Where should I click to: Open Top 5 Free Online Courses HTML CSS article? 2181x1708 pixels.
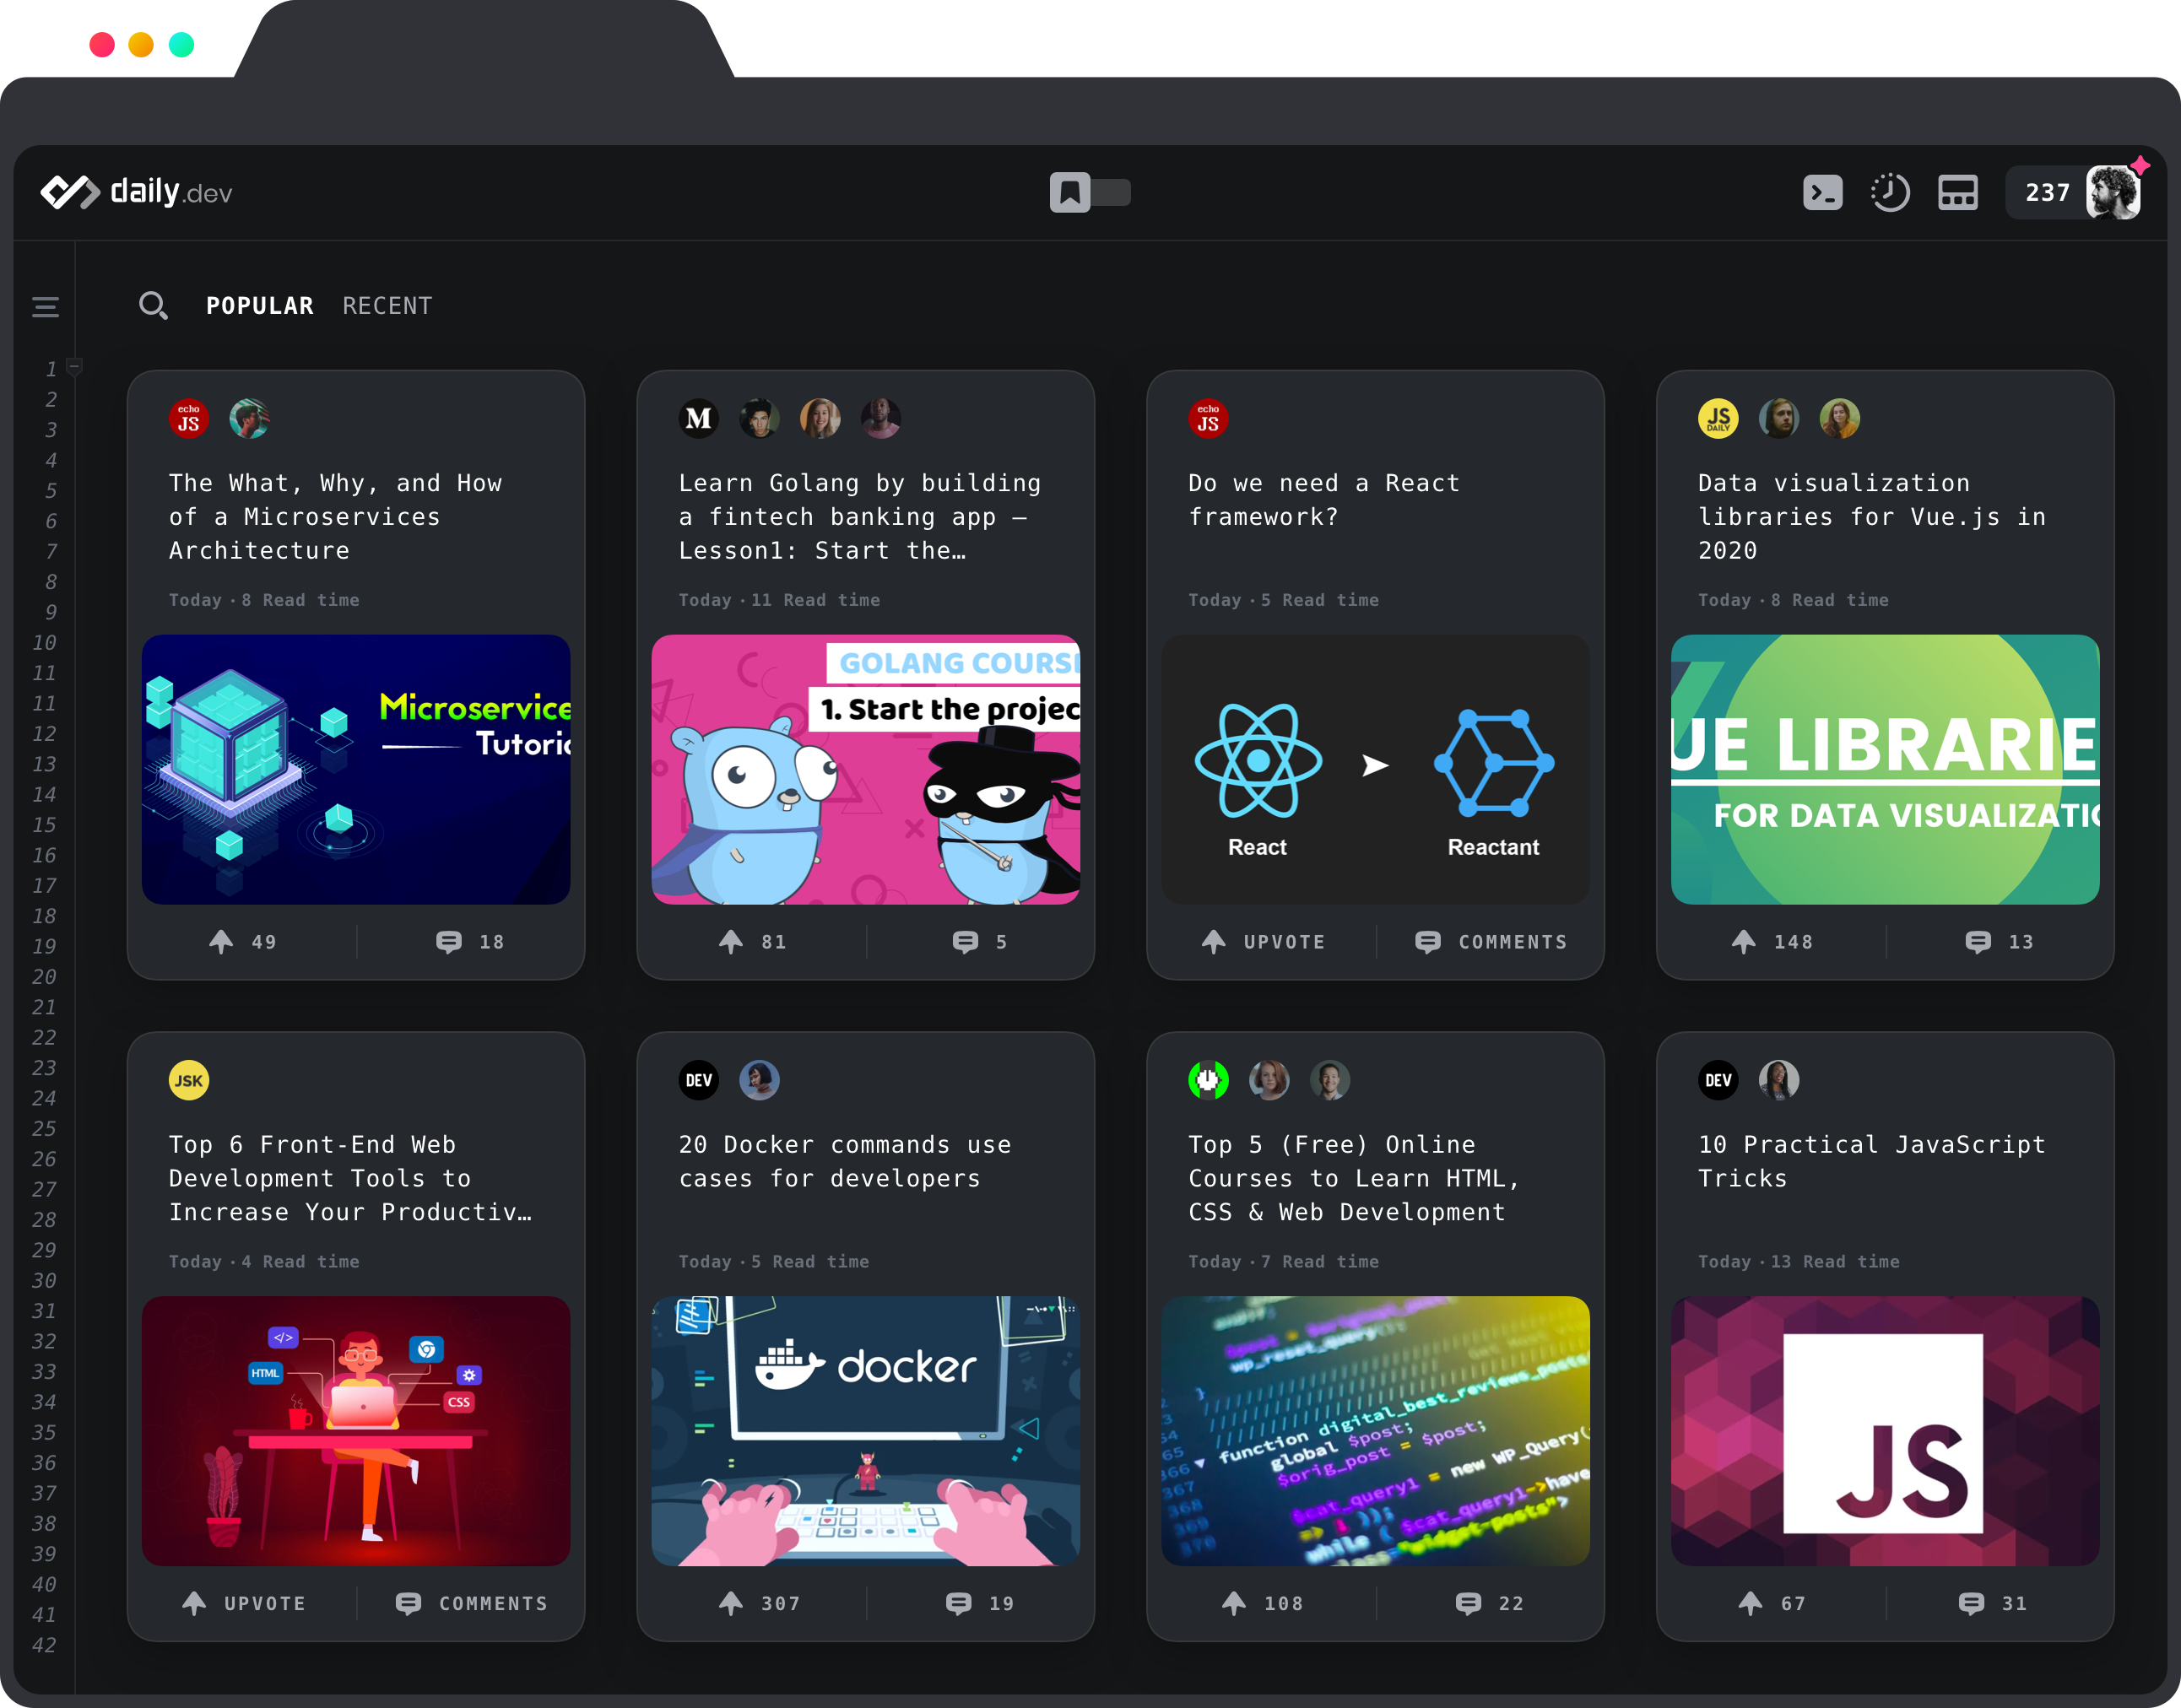pyautogui.click(x=1354, y=1178)
